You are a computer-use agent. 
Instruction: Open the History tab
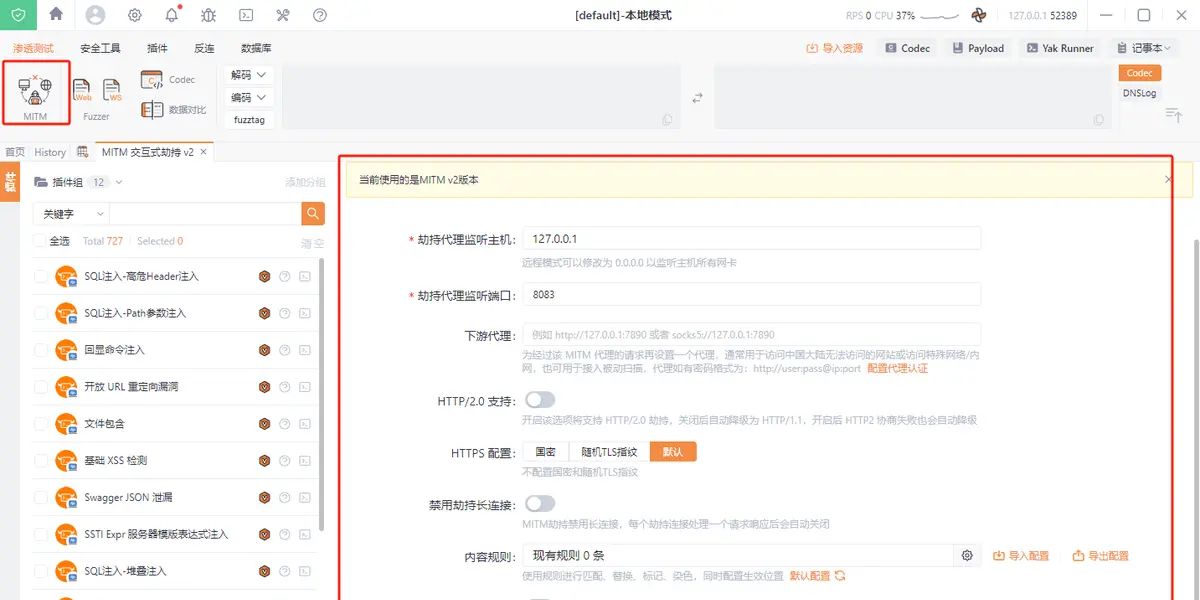tap(50, 152)
